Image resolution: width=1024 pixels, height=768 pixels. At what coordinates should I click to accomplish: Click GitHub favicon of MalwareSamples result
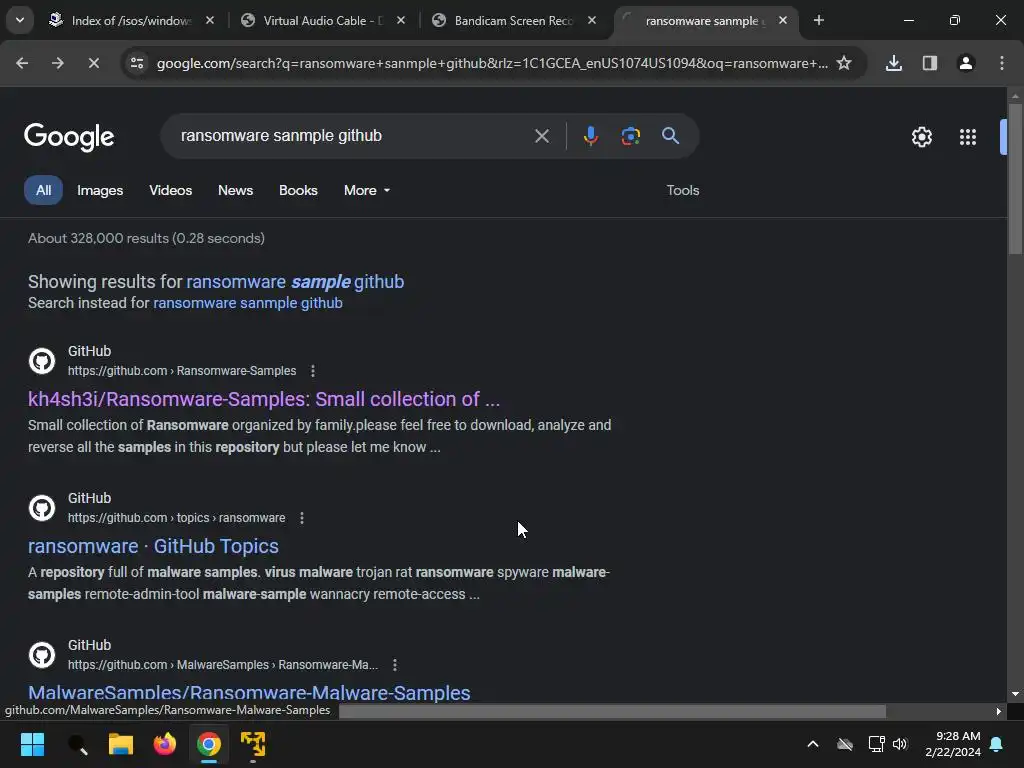coord(42,654)
